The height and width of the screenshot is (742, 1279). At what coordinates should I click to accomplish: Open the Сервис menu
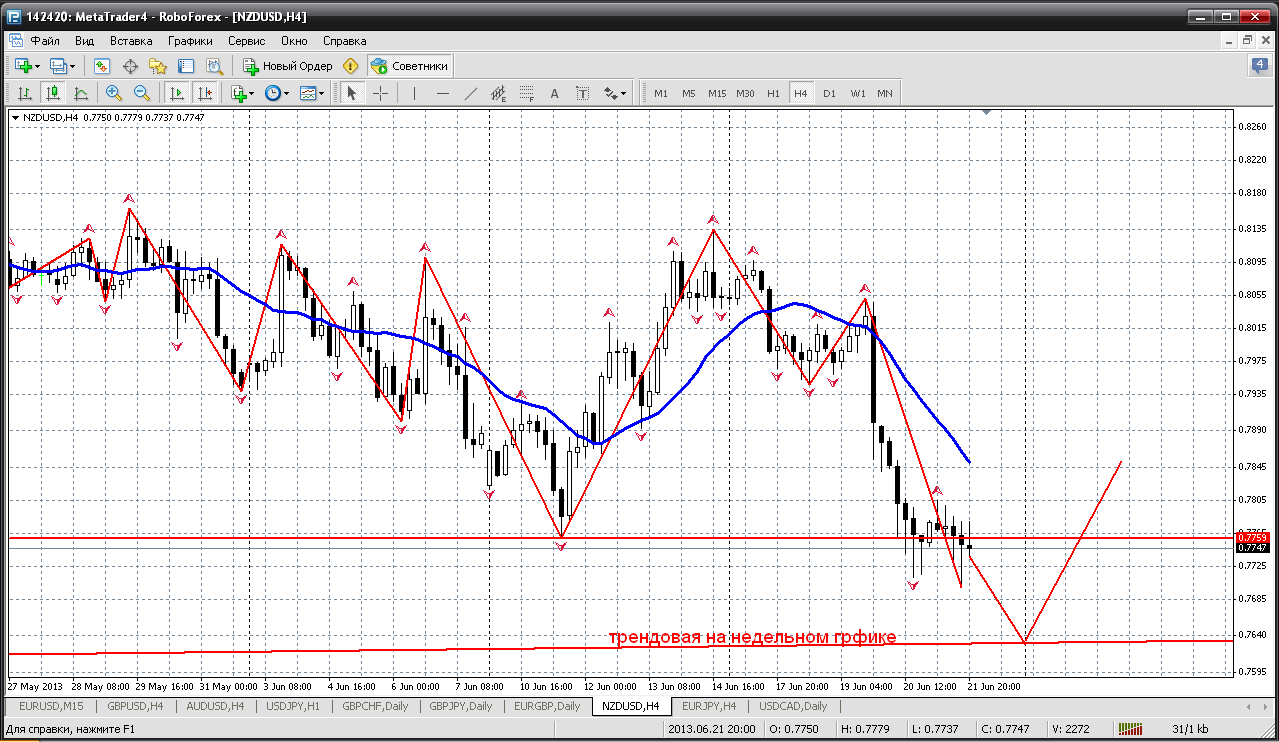click(246, 41)
